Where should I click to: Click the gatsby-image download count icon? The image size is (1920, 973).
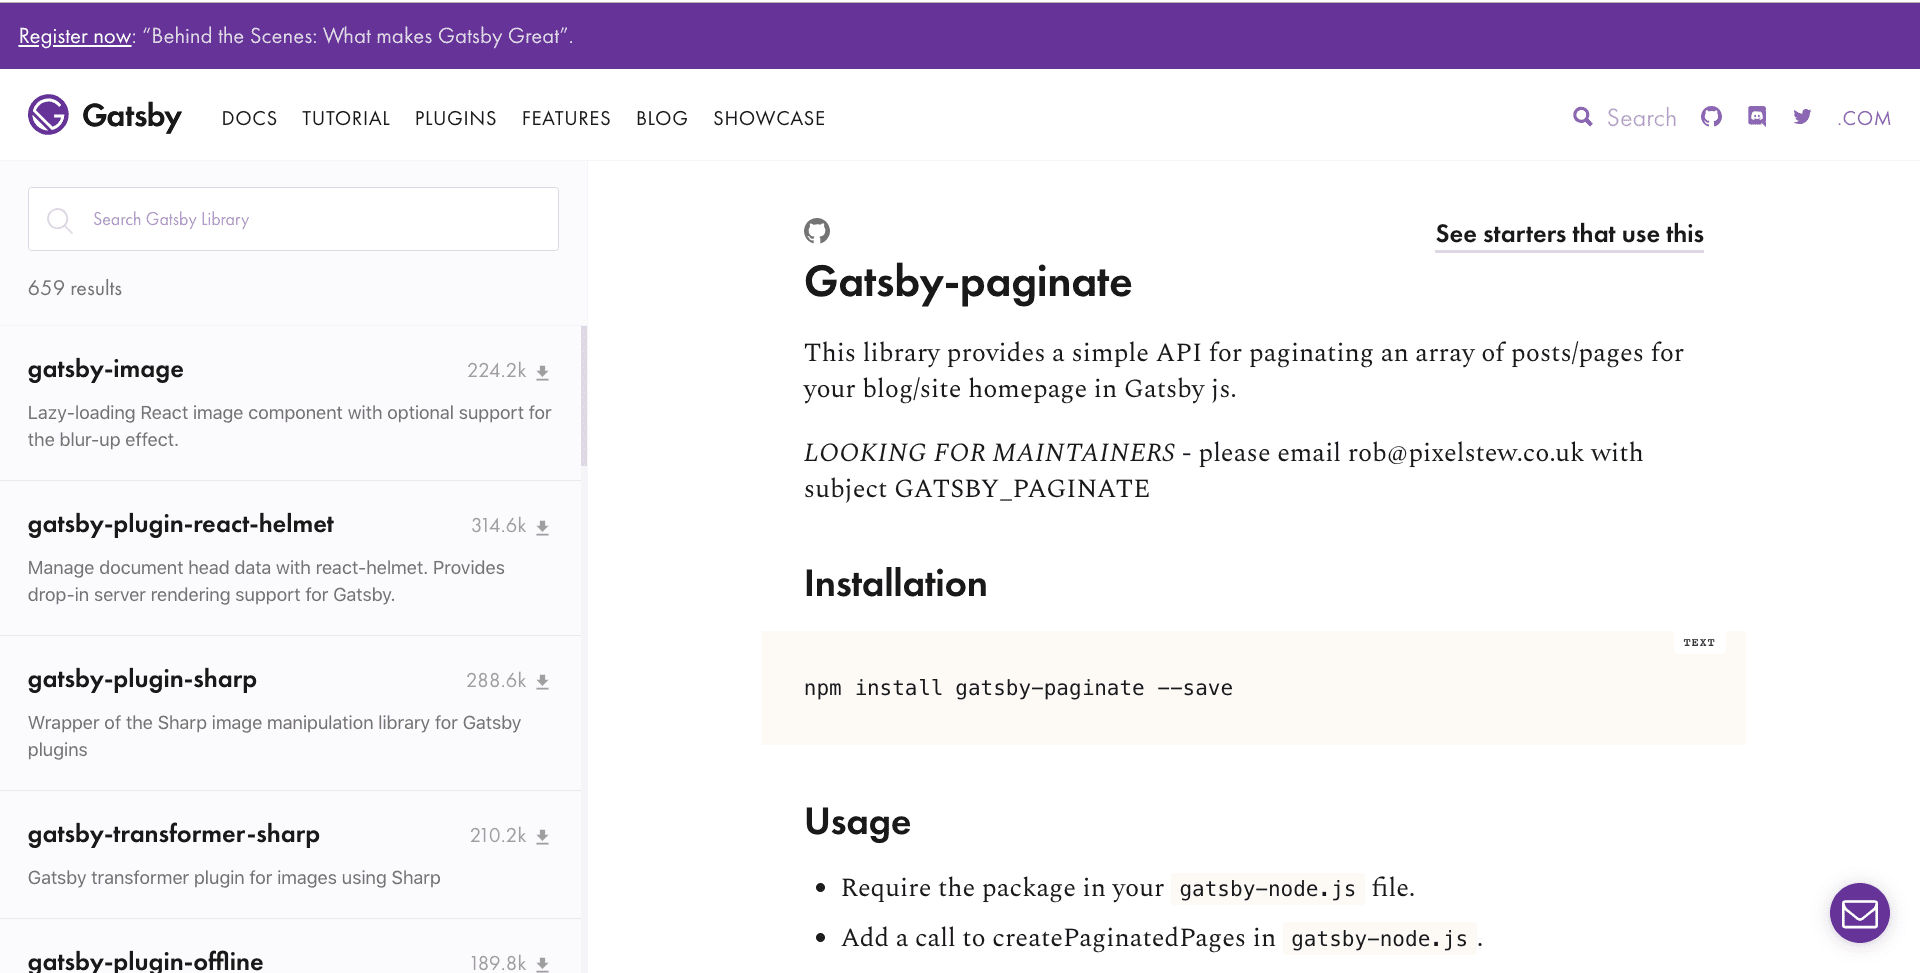pos(542,372)
